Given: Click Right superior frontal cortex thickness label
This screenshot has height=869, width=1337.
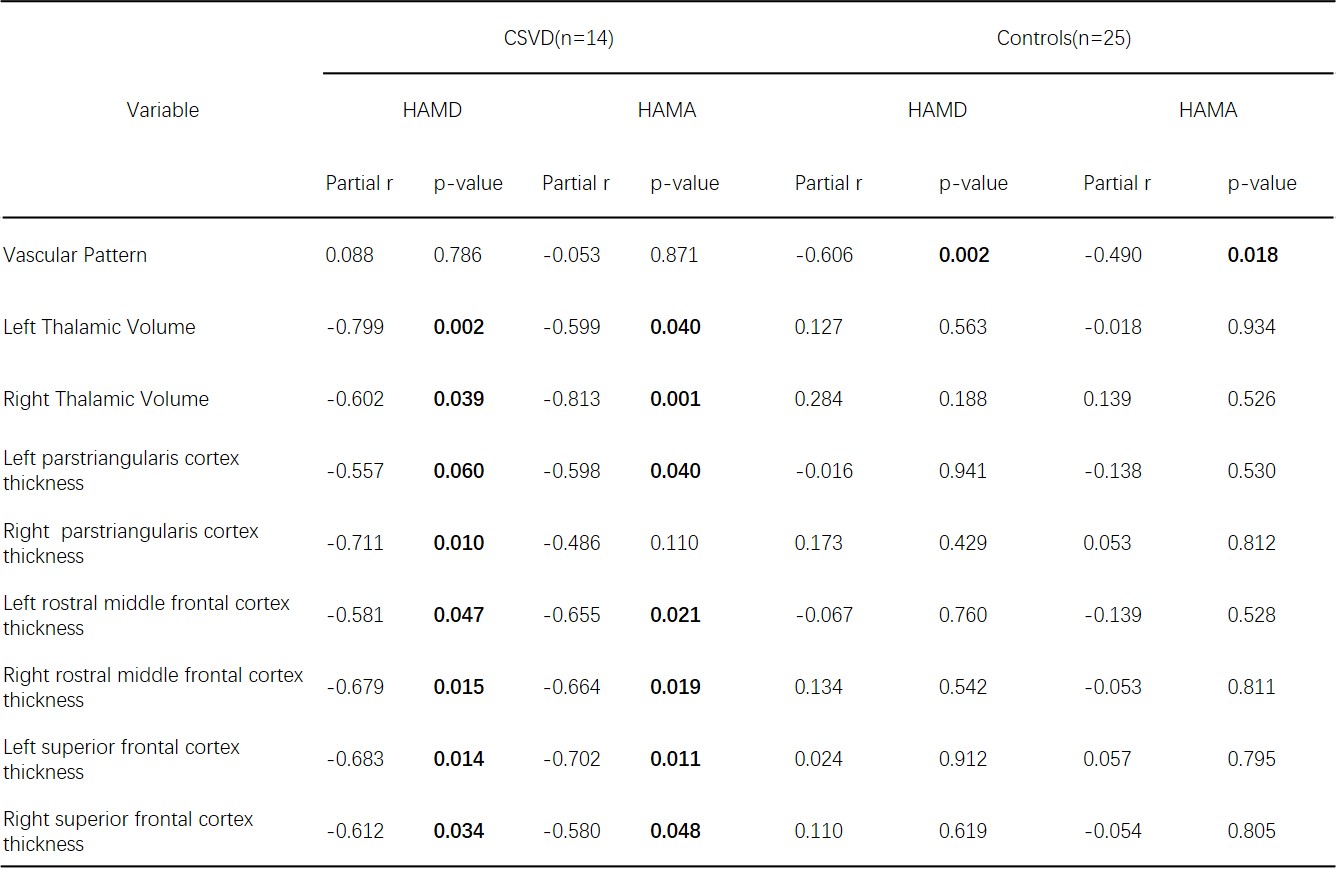Looking at the screenshot, I should point(128,830).
